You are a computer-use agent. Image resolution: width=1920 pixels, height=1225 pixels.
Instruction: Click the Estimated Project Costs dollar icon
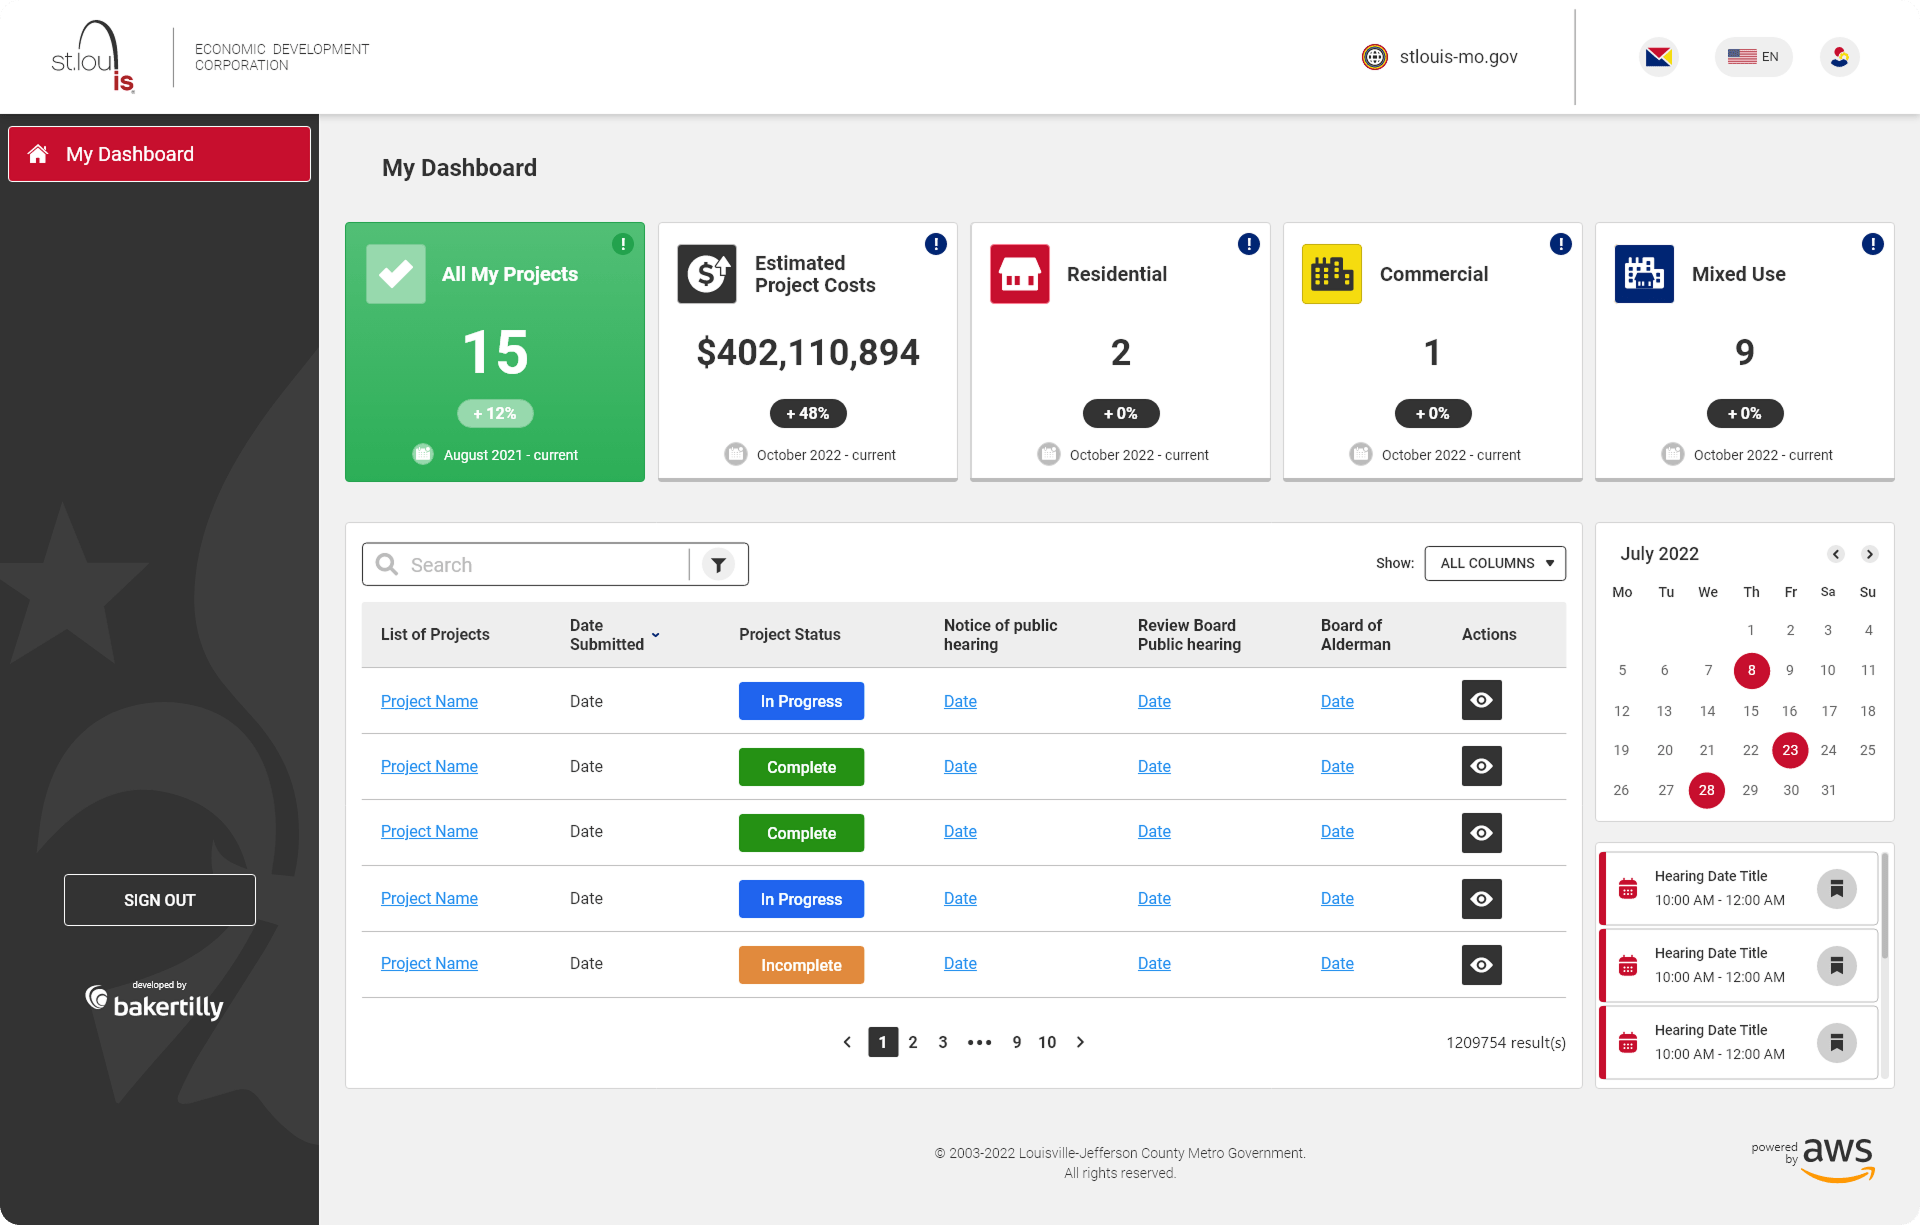(x=707, y=274)
